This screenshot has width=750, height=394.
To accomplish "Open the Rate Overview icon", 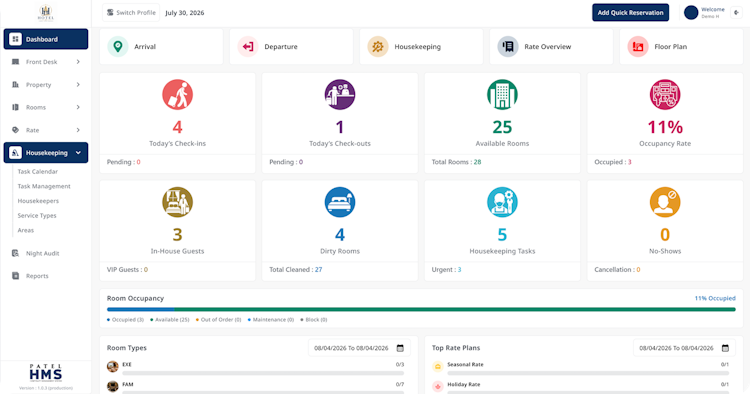I will pos(508,46).
